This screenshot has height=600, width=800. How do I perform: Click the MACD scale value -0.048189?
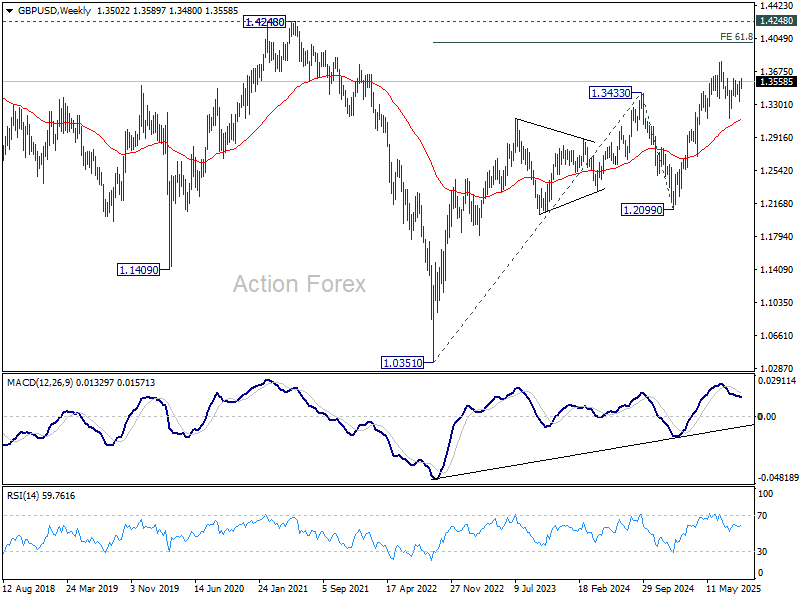coord(778,478)
